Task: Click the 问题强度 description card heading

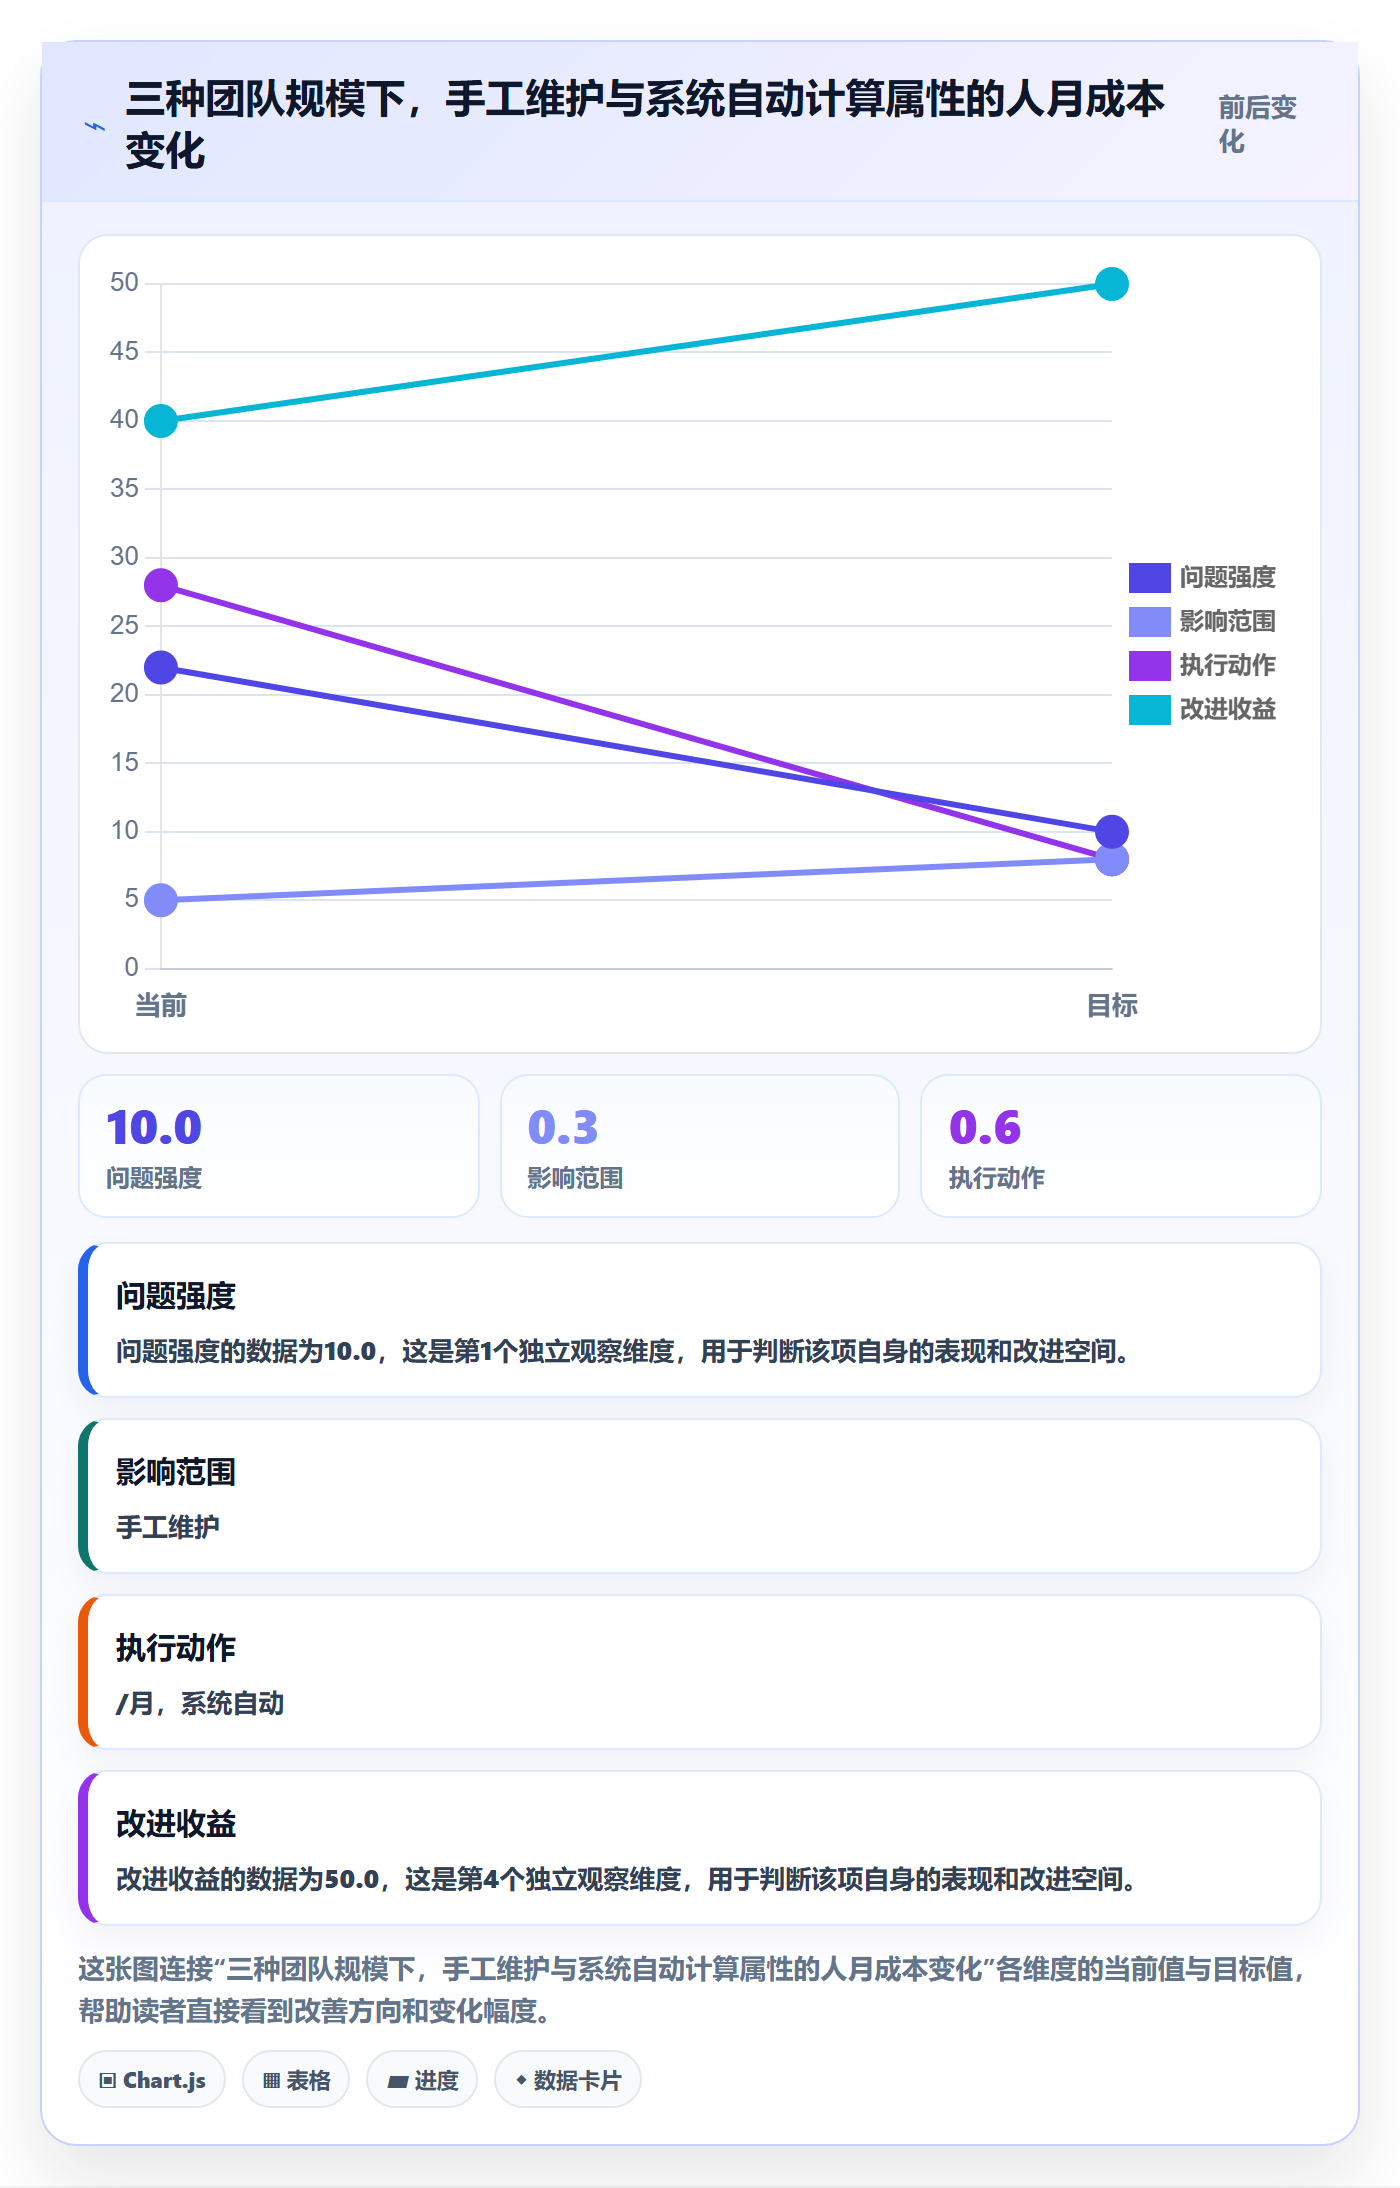Action: pyautogui.click(x=176, y=1296)
